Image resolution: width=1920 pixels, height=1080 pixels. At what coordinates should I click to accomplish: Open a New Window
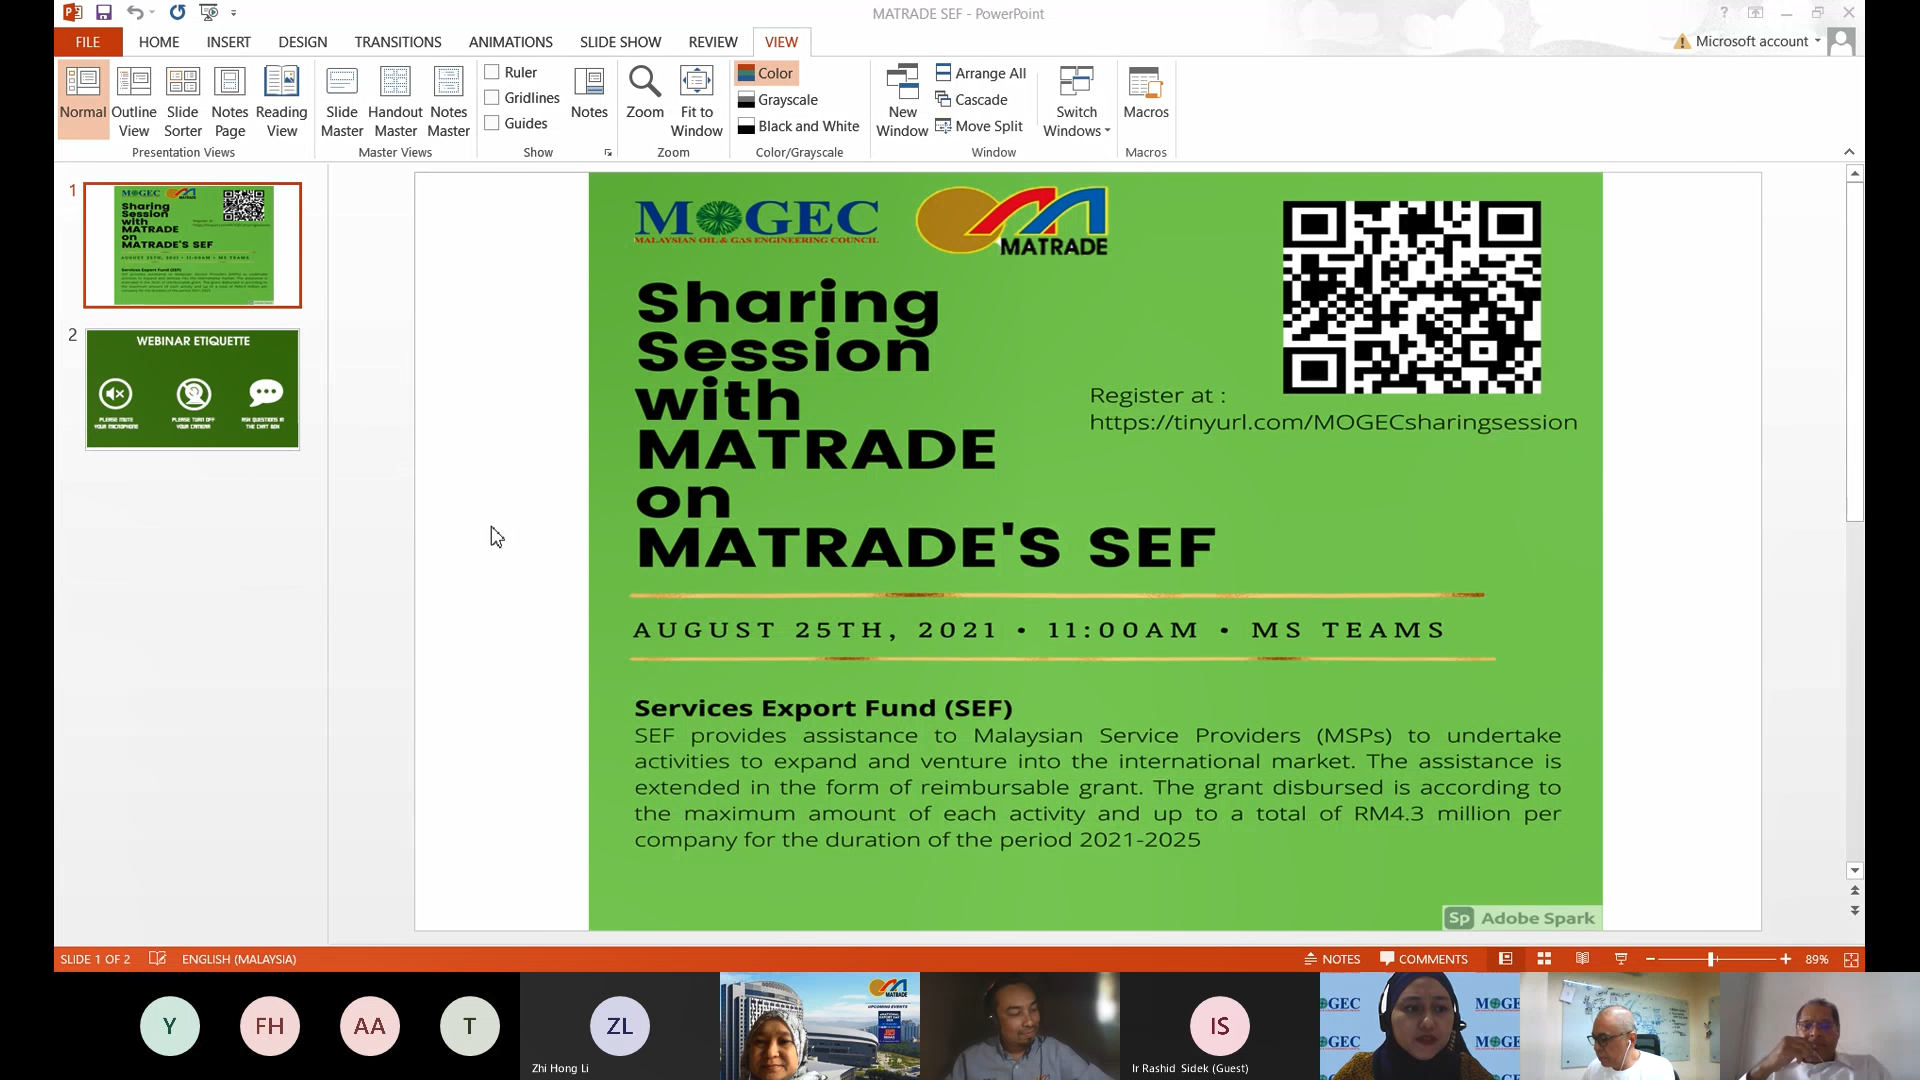tap(902, 100)
